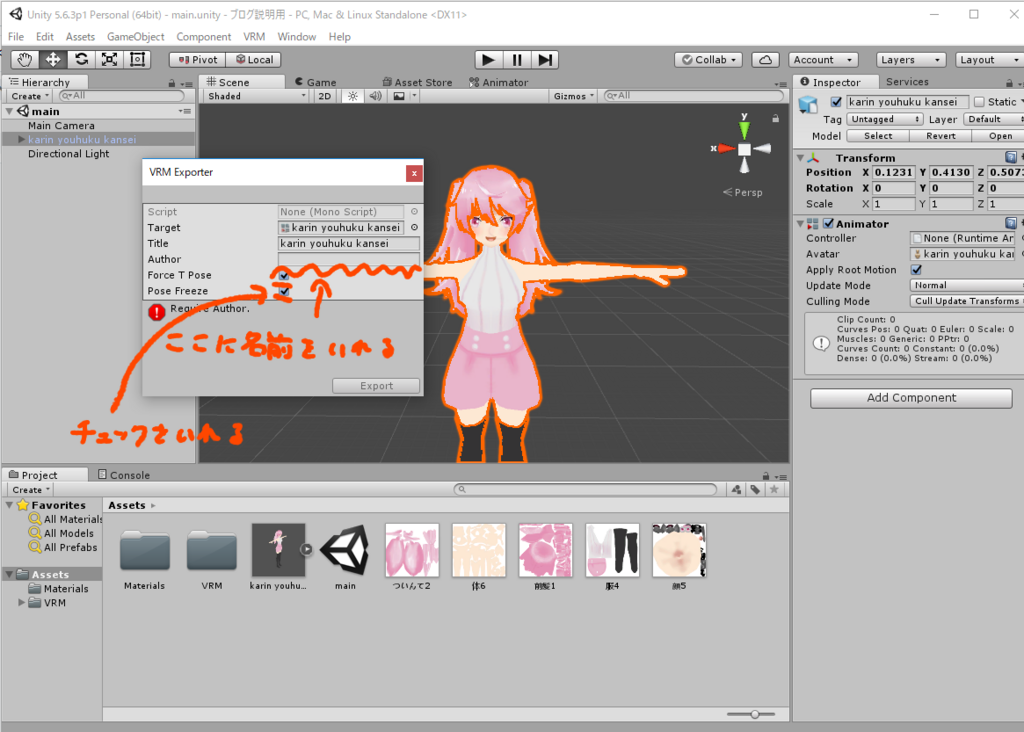Open the Gizmos dropdown

574,96
